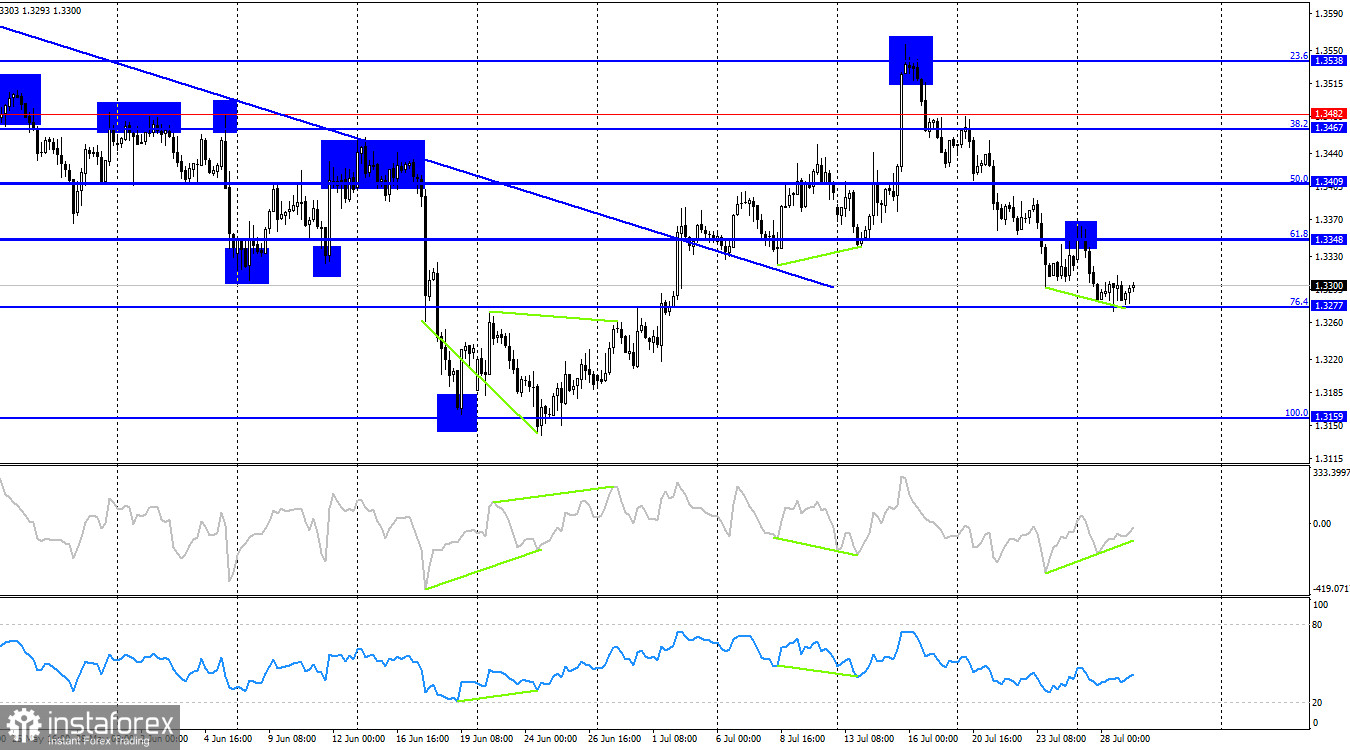Select the 100.0 Fibonacci level label
Image resolution: width=1350 pixels, height=750 pixels.
(x=1296, y=412)
